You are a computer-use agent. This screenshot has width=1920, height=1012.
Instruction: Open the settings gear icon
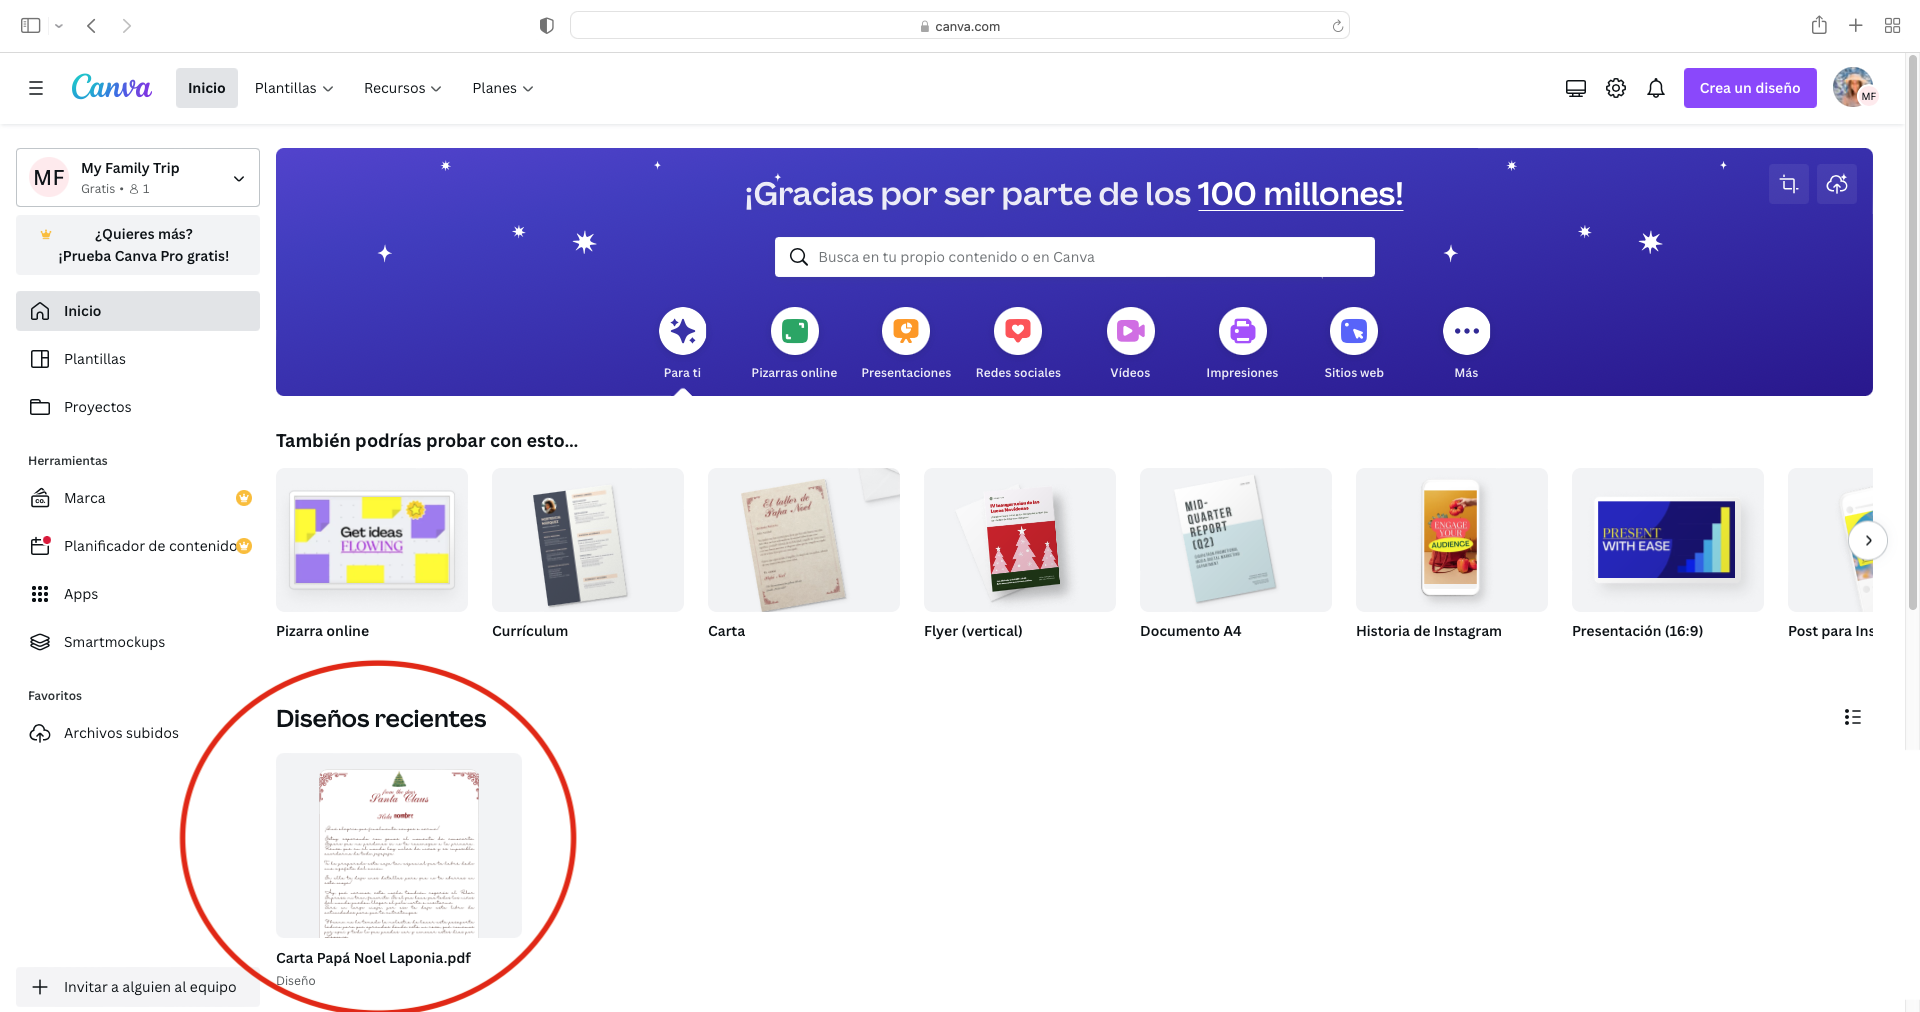1616,88
